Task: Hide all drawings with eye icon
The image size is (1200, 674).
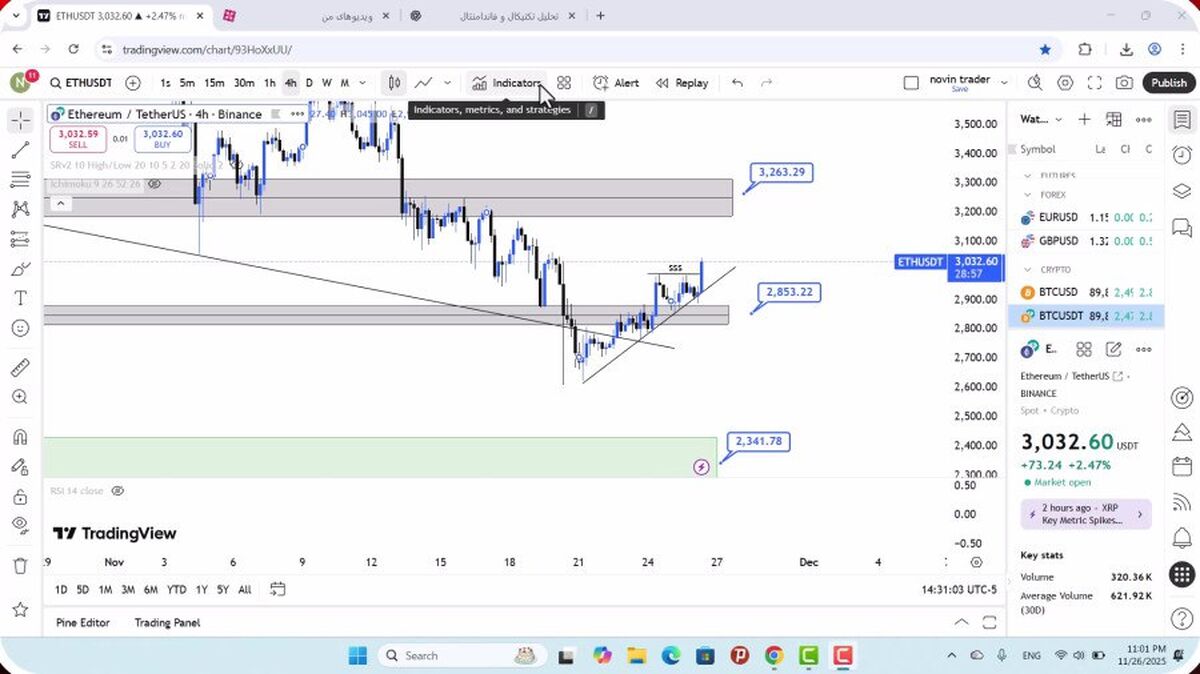Action: pos(20,525)
